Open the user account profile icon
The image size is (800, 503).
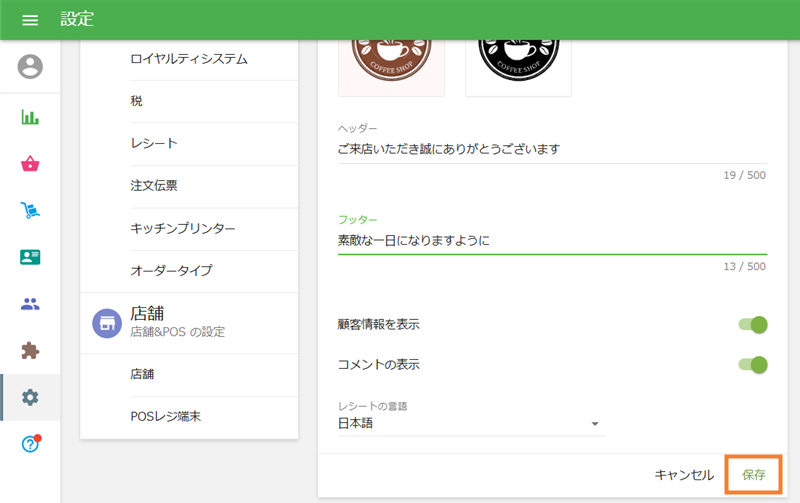click(x=30, y=66)
